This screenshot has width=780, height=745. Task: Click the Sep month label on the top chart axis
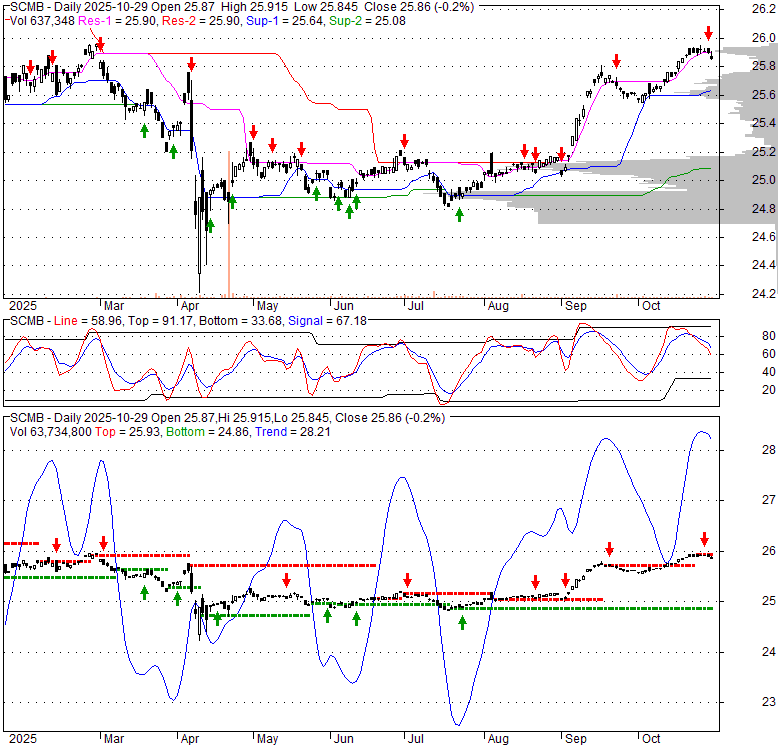pos(578,304)
